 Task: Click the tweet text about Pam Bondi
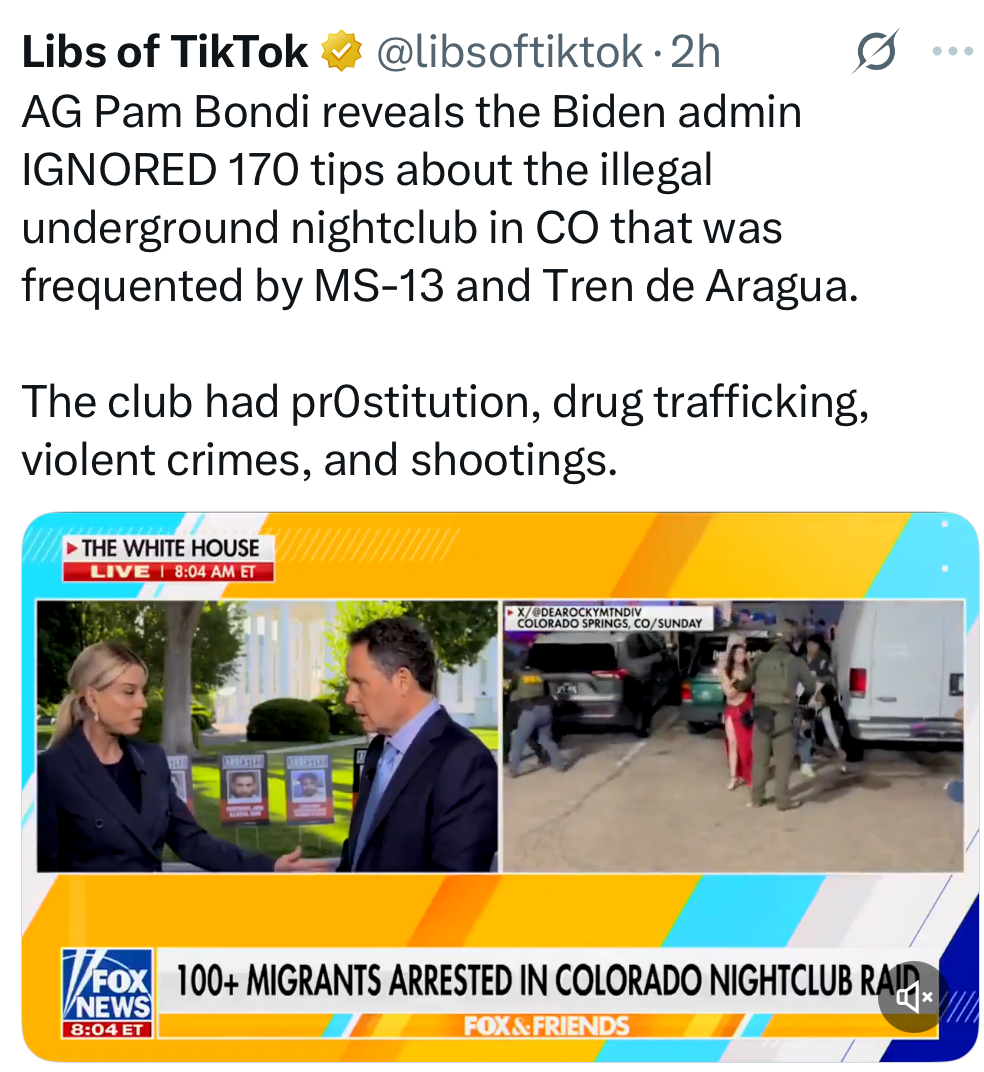click(x=440, y=198)
